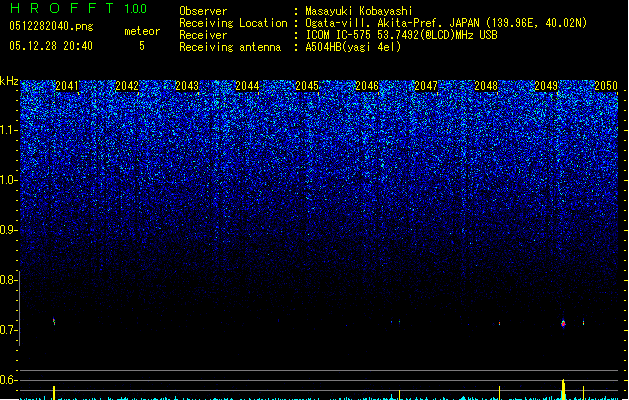Click the yellow power spike just before 2041
Screen dimensions: 629x400
click(54, 393)
